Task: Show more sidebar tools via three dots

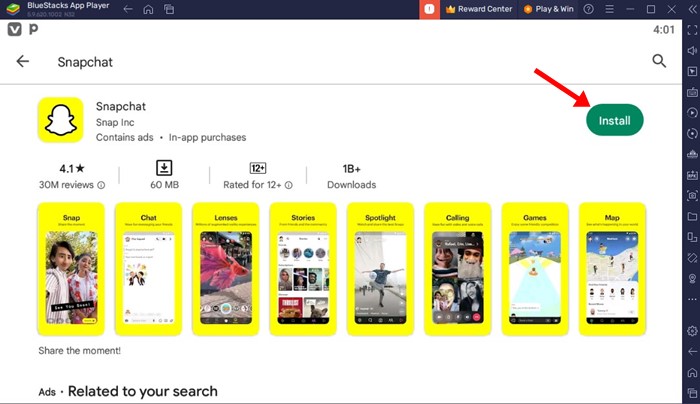Action: tap(692, 299)
